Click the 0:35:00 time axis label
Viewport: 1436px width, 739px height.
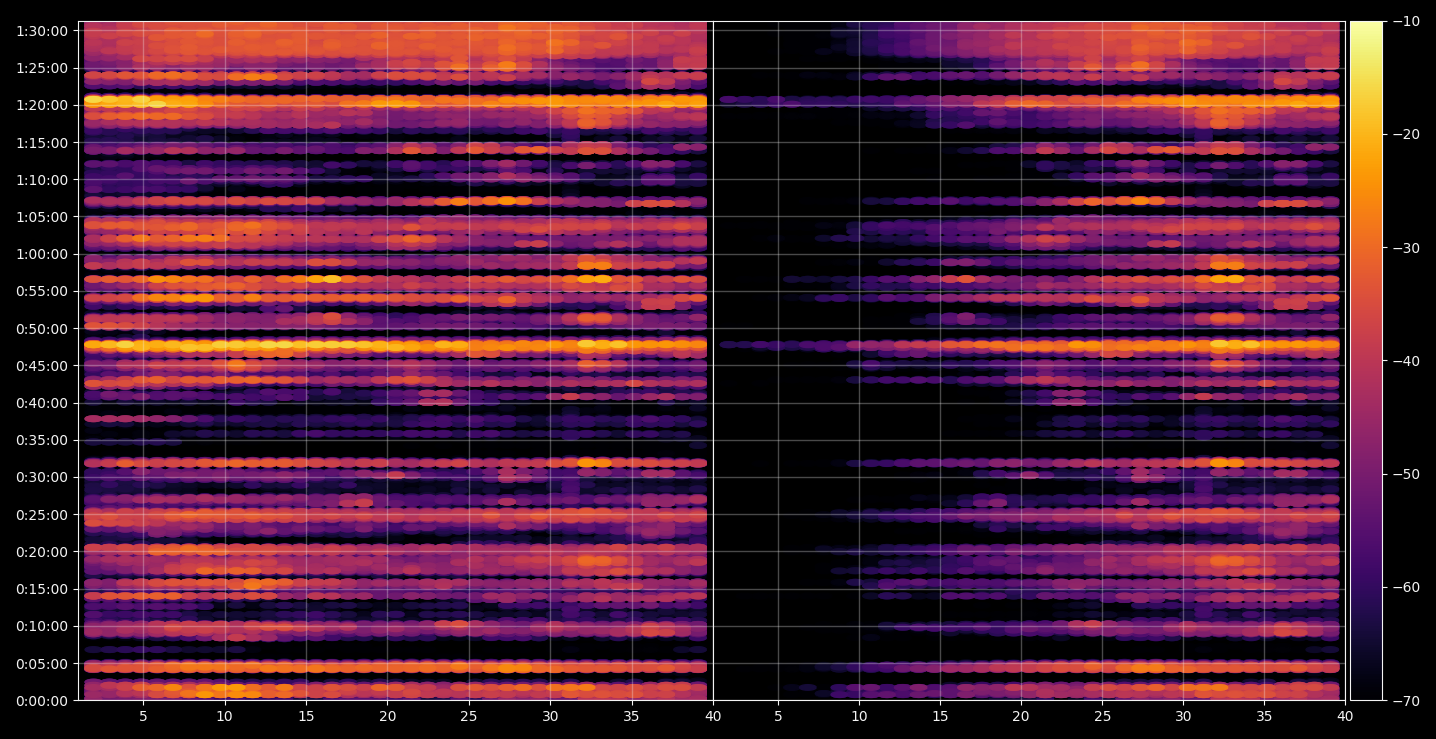[43, 440]
